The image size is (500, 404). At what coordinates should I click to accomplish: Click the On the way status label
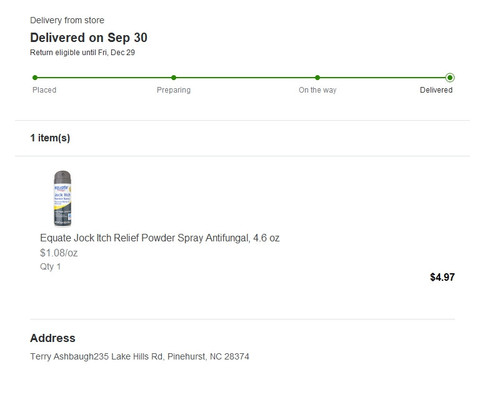318,90
